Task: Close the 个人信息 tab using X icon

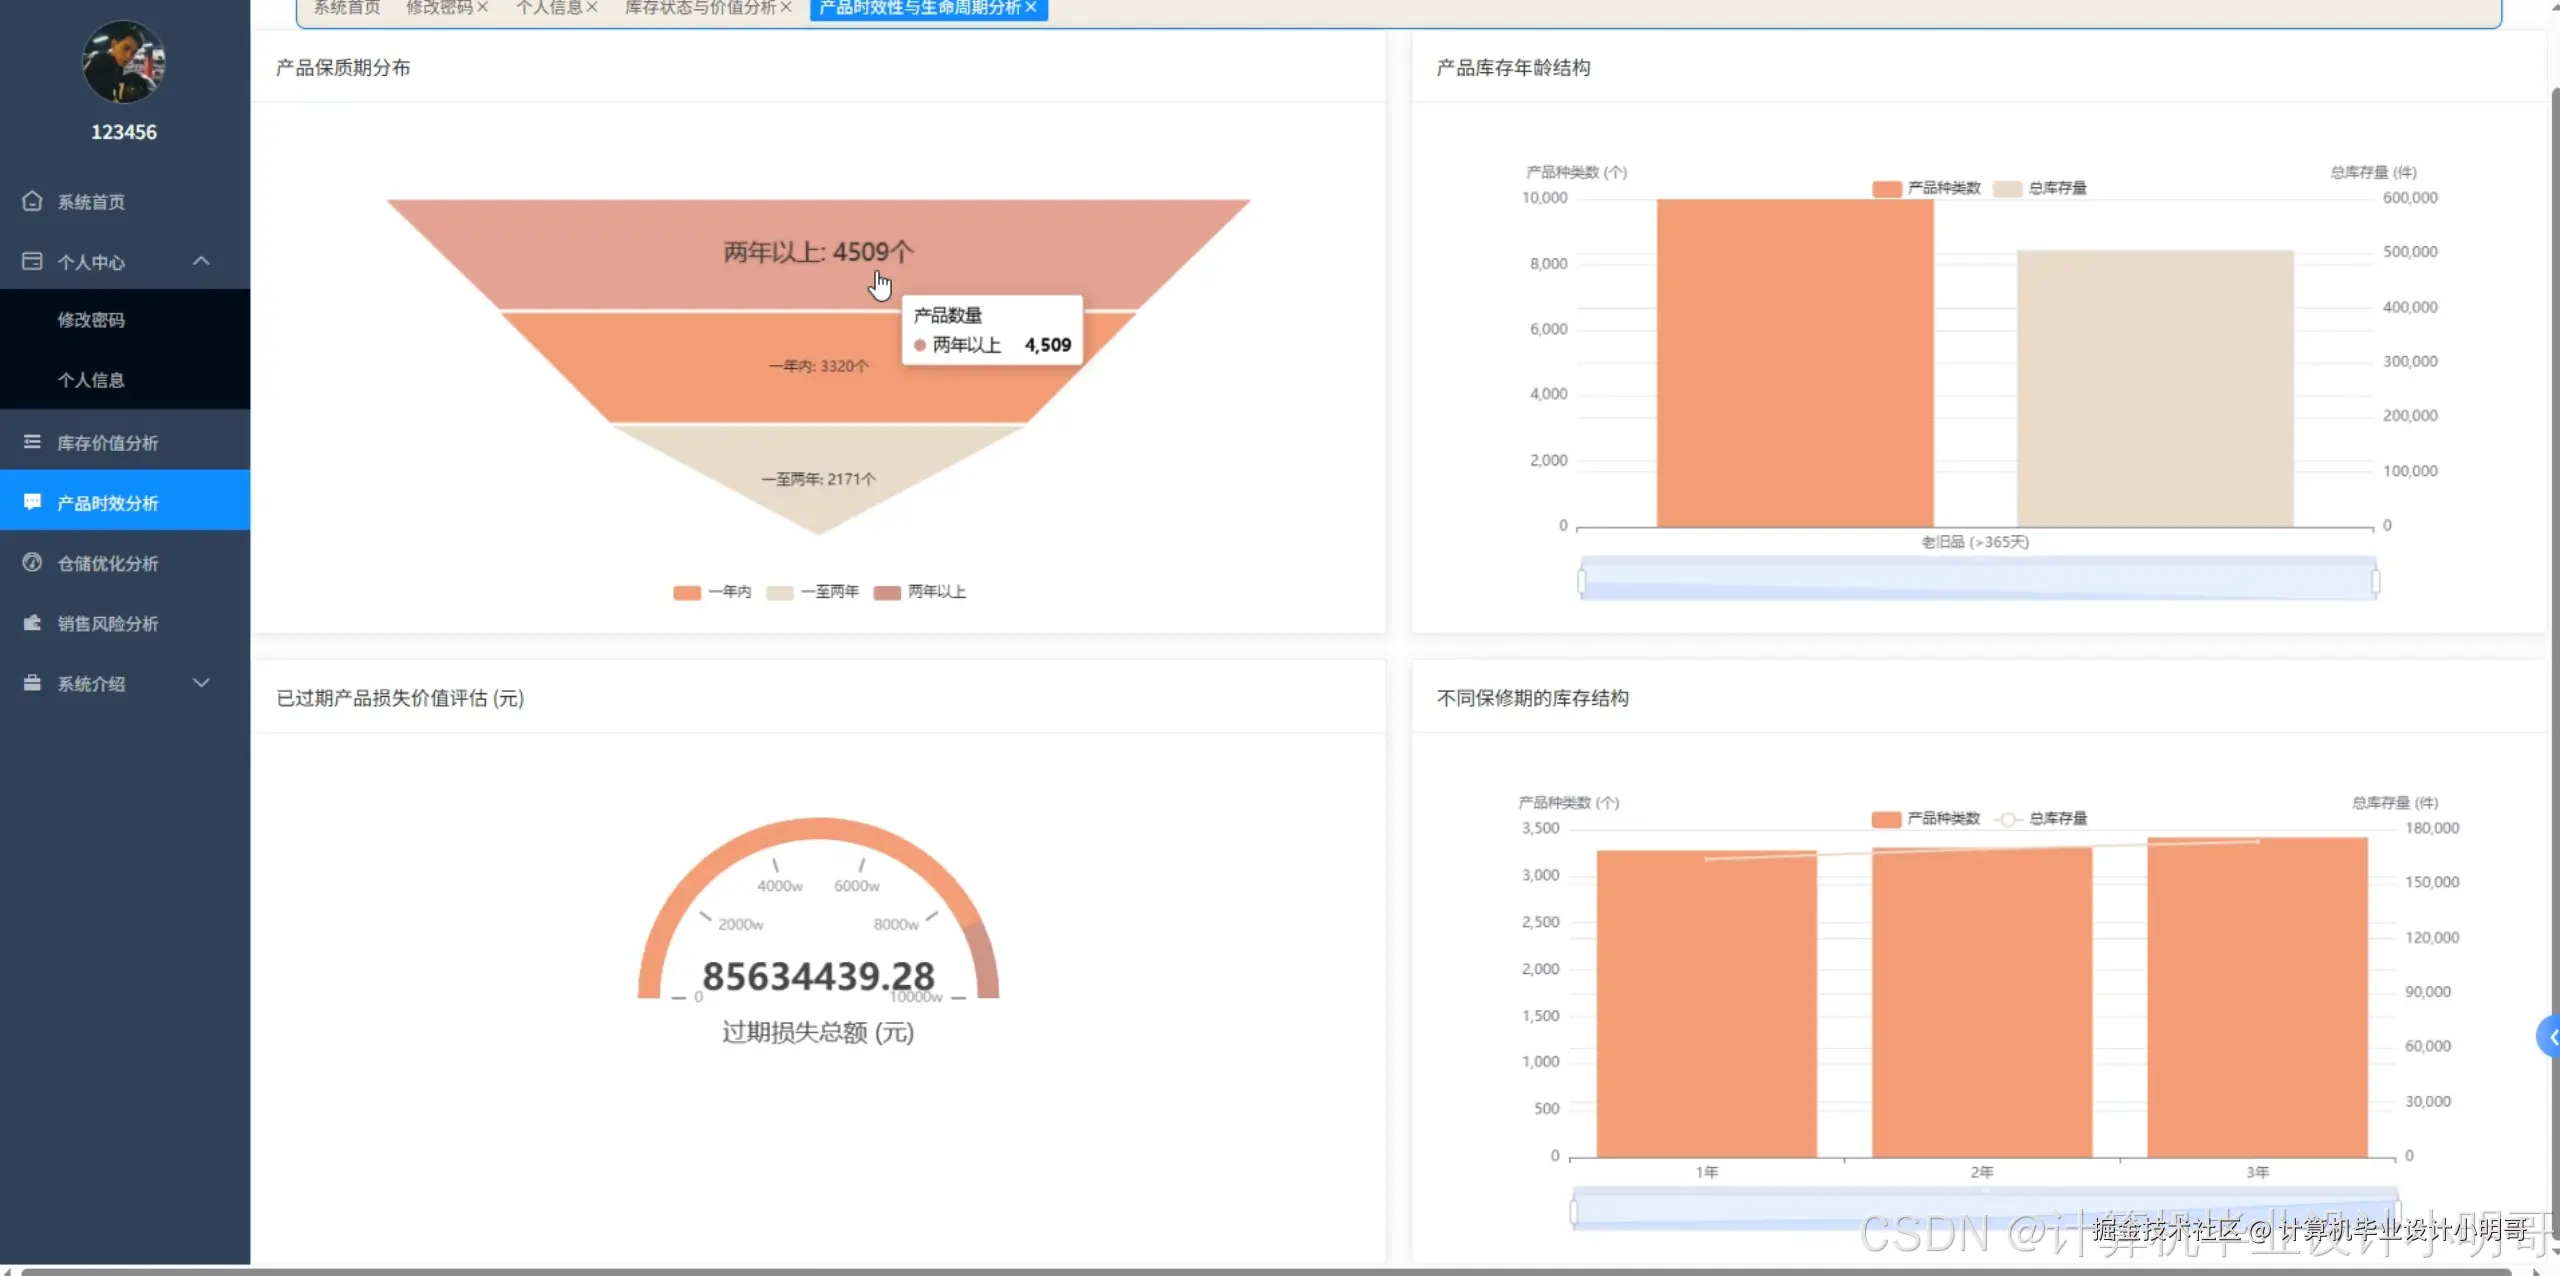Action: (x=592, y=8)
